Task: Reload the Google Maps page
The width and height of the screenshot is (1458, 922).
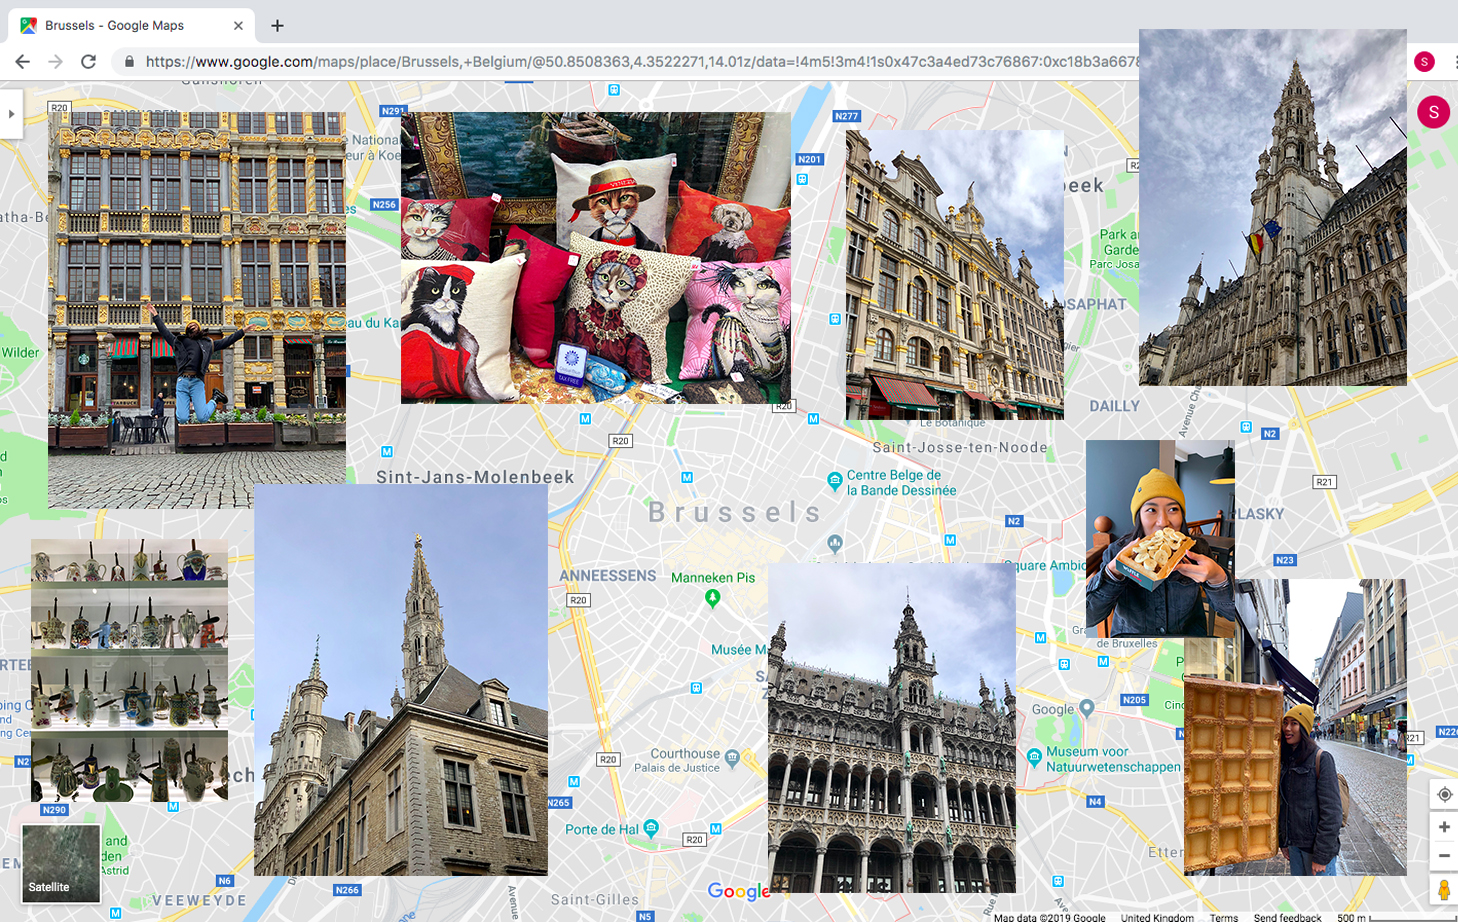Action: point(88,62)
